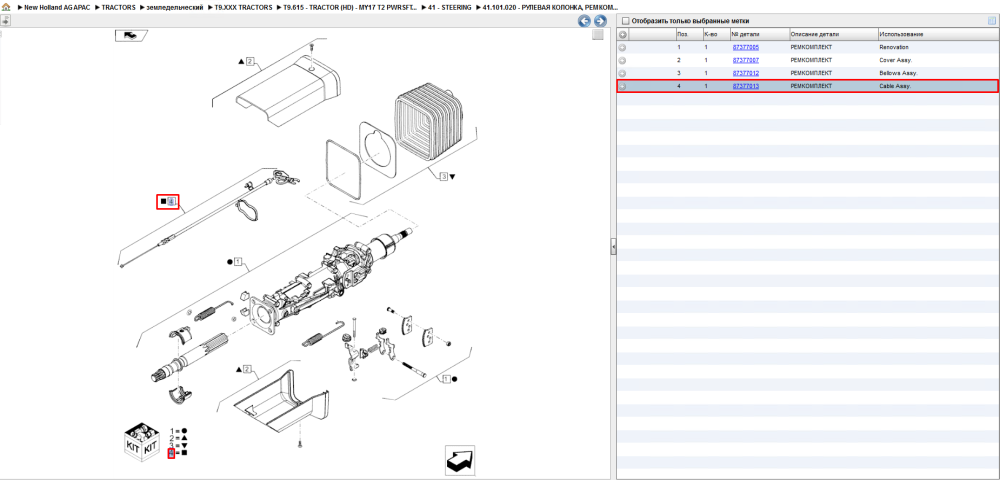
Task: Add Renovation kit row to selection
Action: coord(623,47)
